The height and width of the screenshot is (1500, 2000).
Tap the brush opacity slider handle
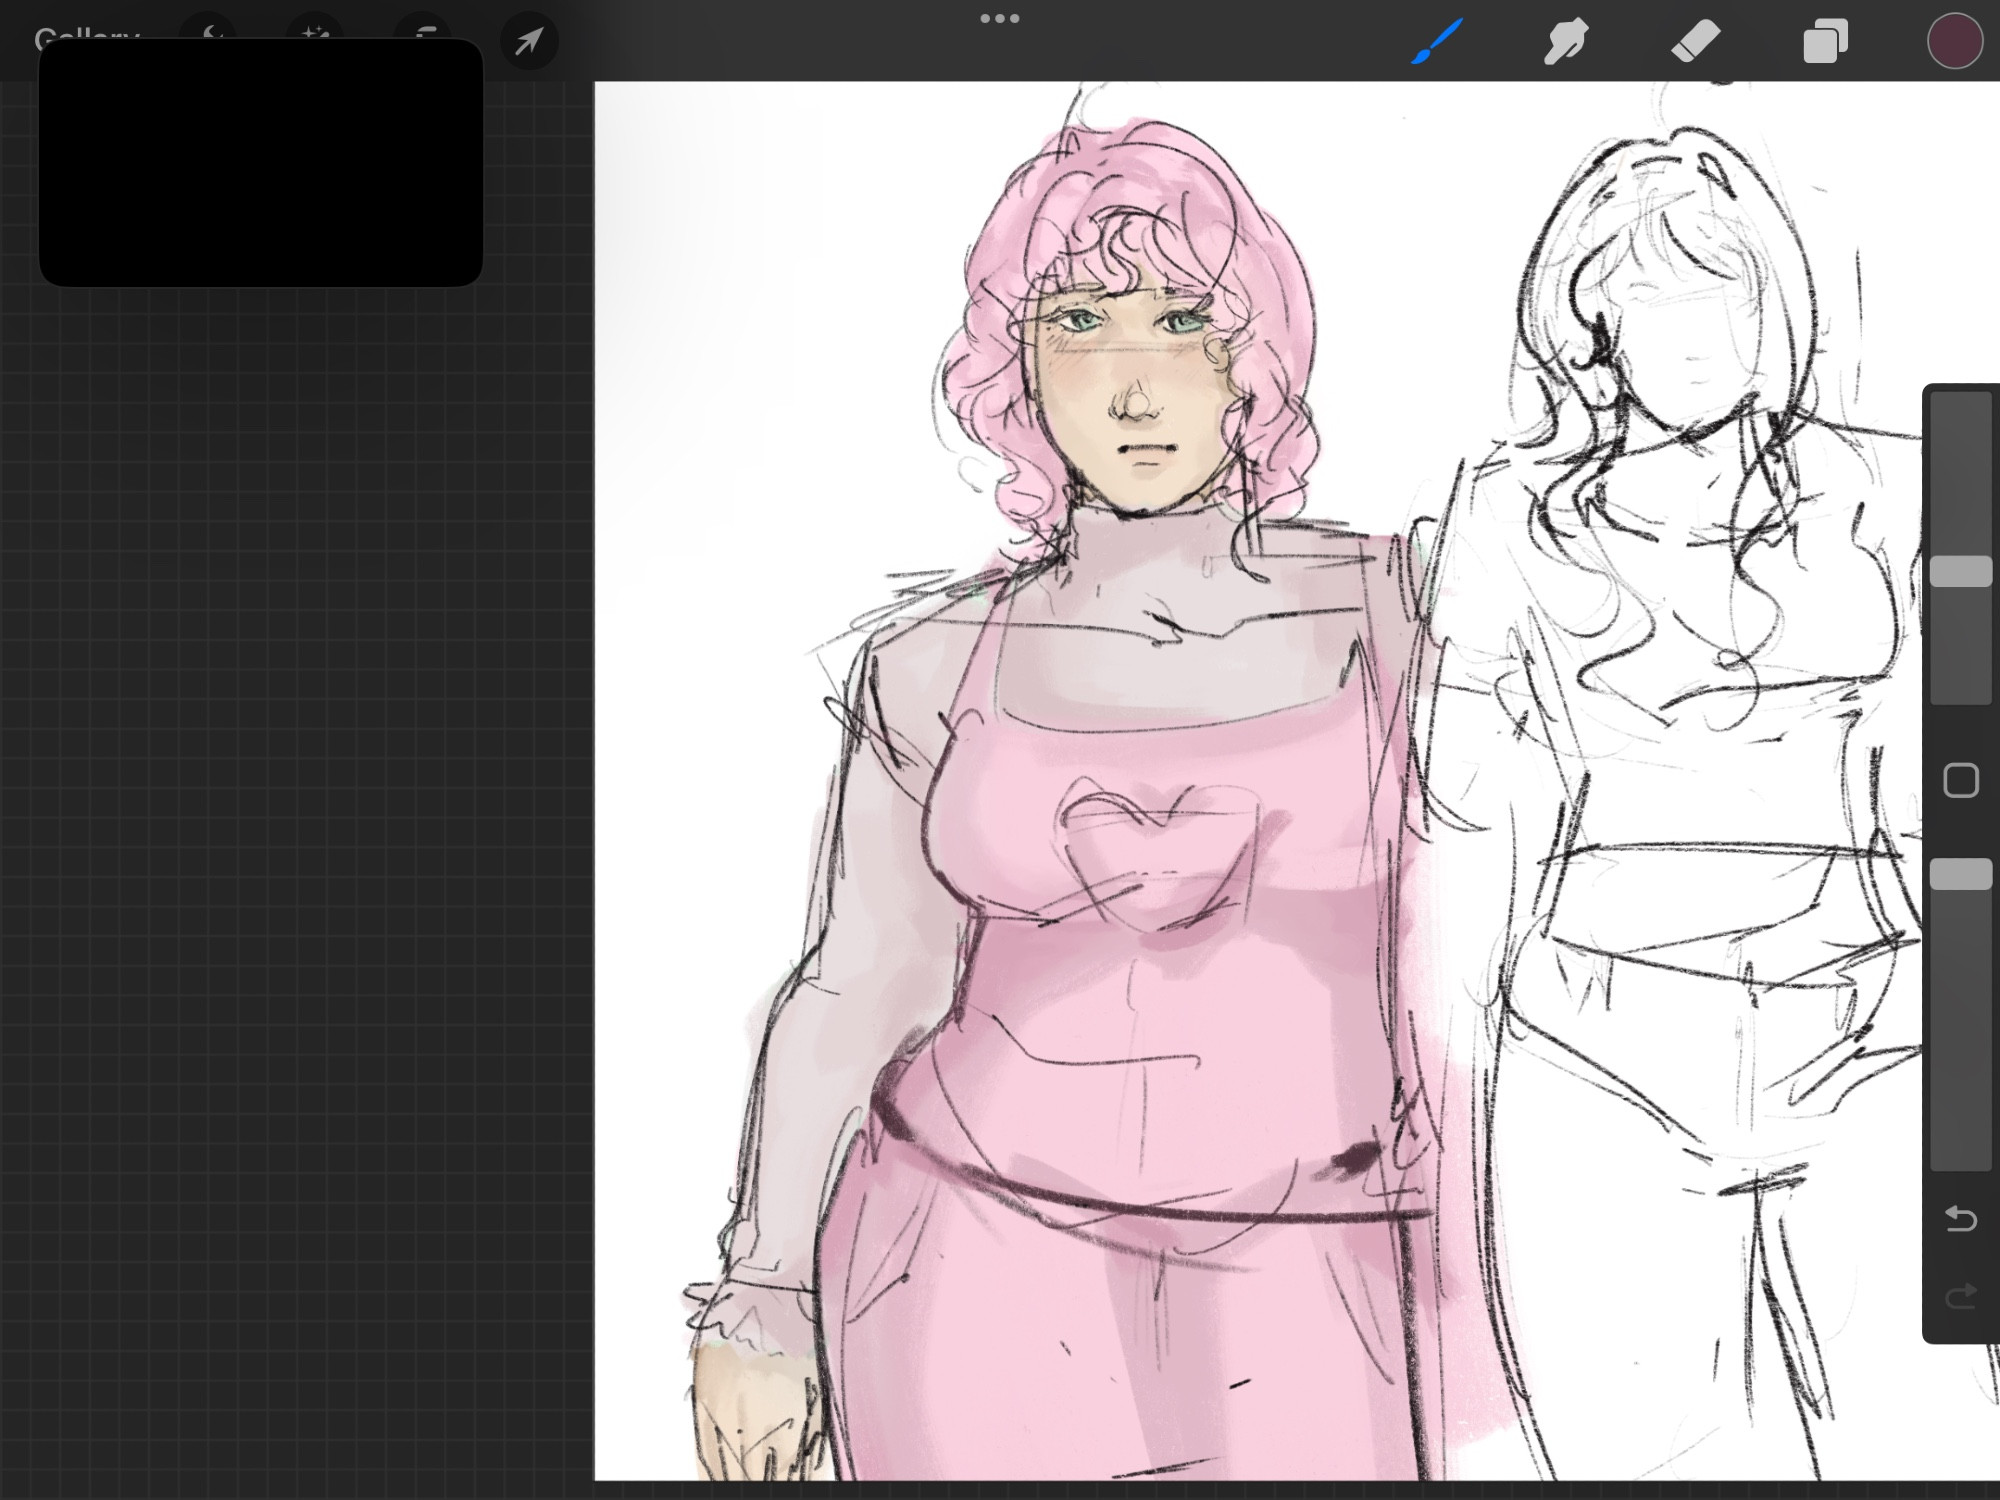(1961, 874)
